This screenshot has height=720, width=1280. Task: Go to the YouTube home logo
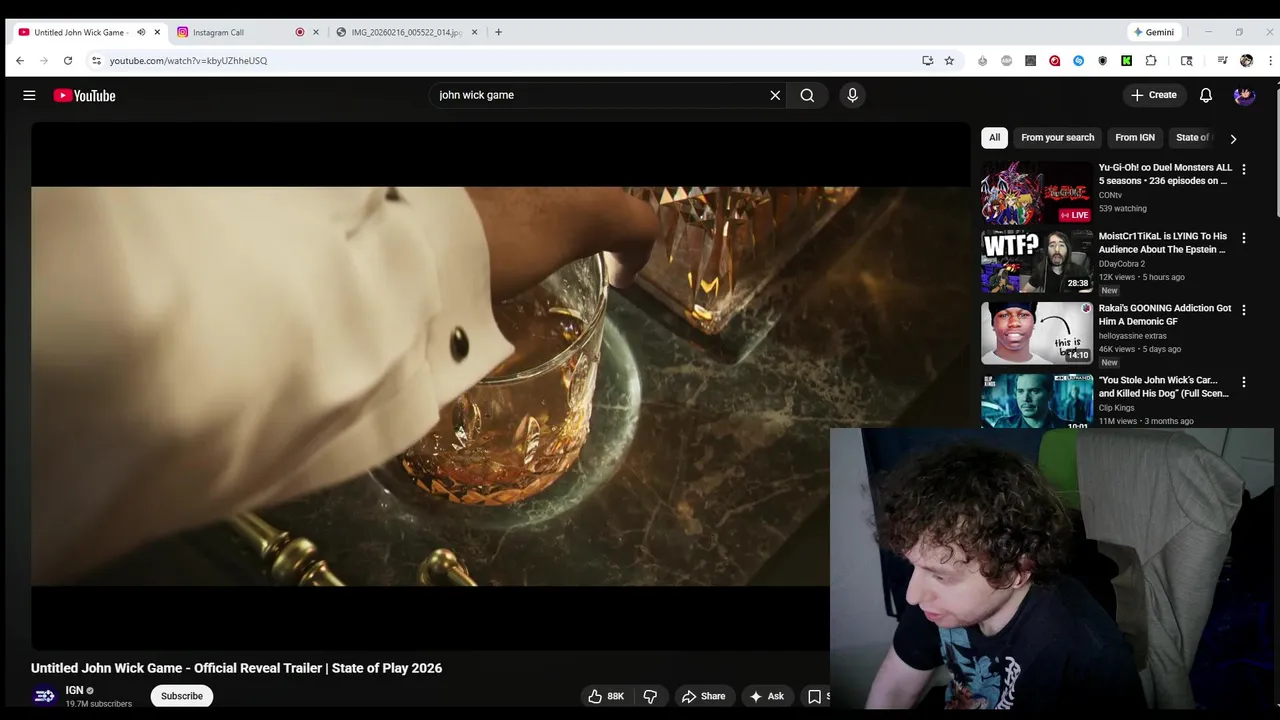(84, 95)
